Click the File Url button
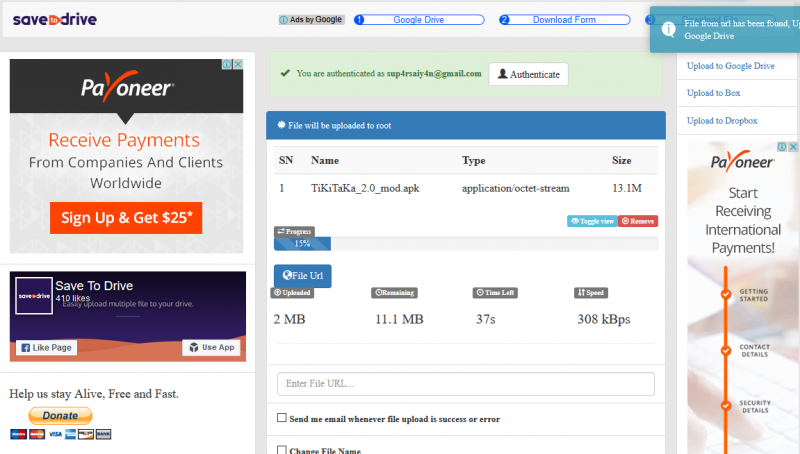The image size is (800, 454). click(303, 276)
